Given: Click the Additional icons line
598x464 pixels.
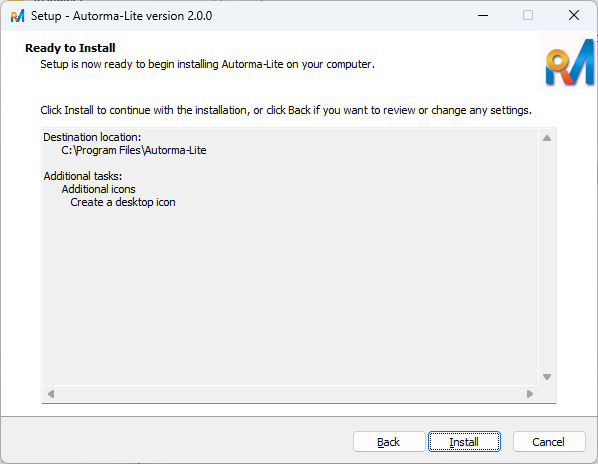Looking at the screenshot, I should click(98, 189).
